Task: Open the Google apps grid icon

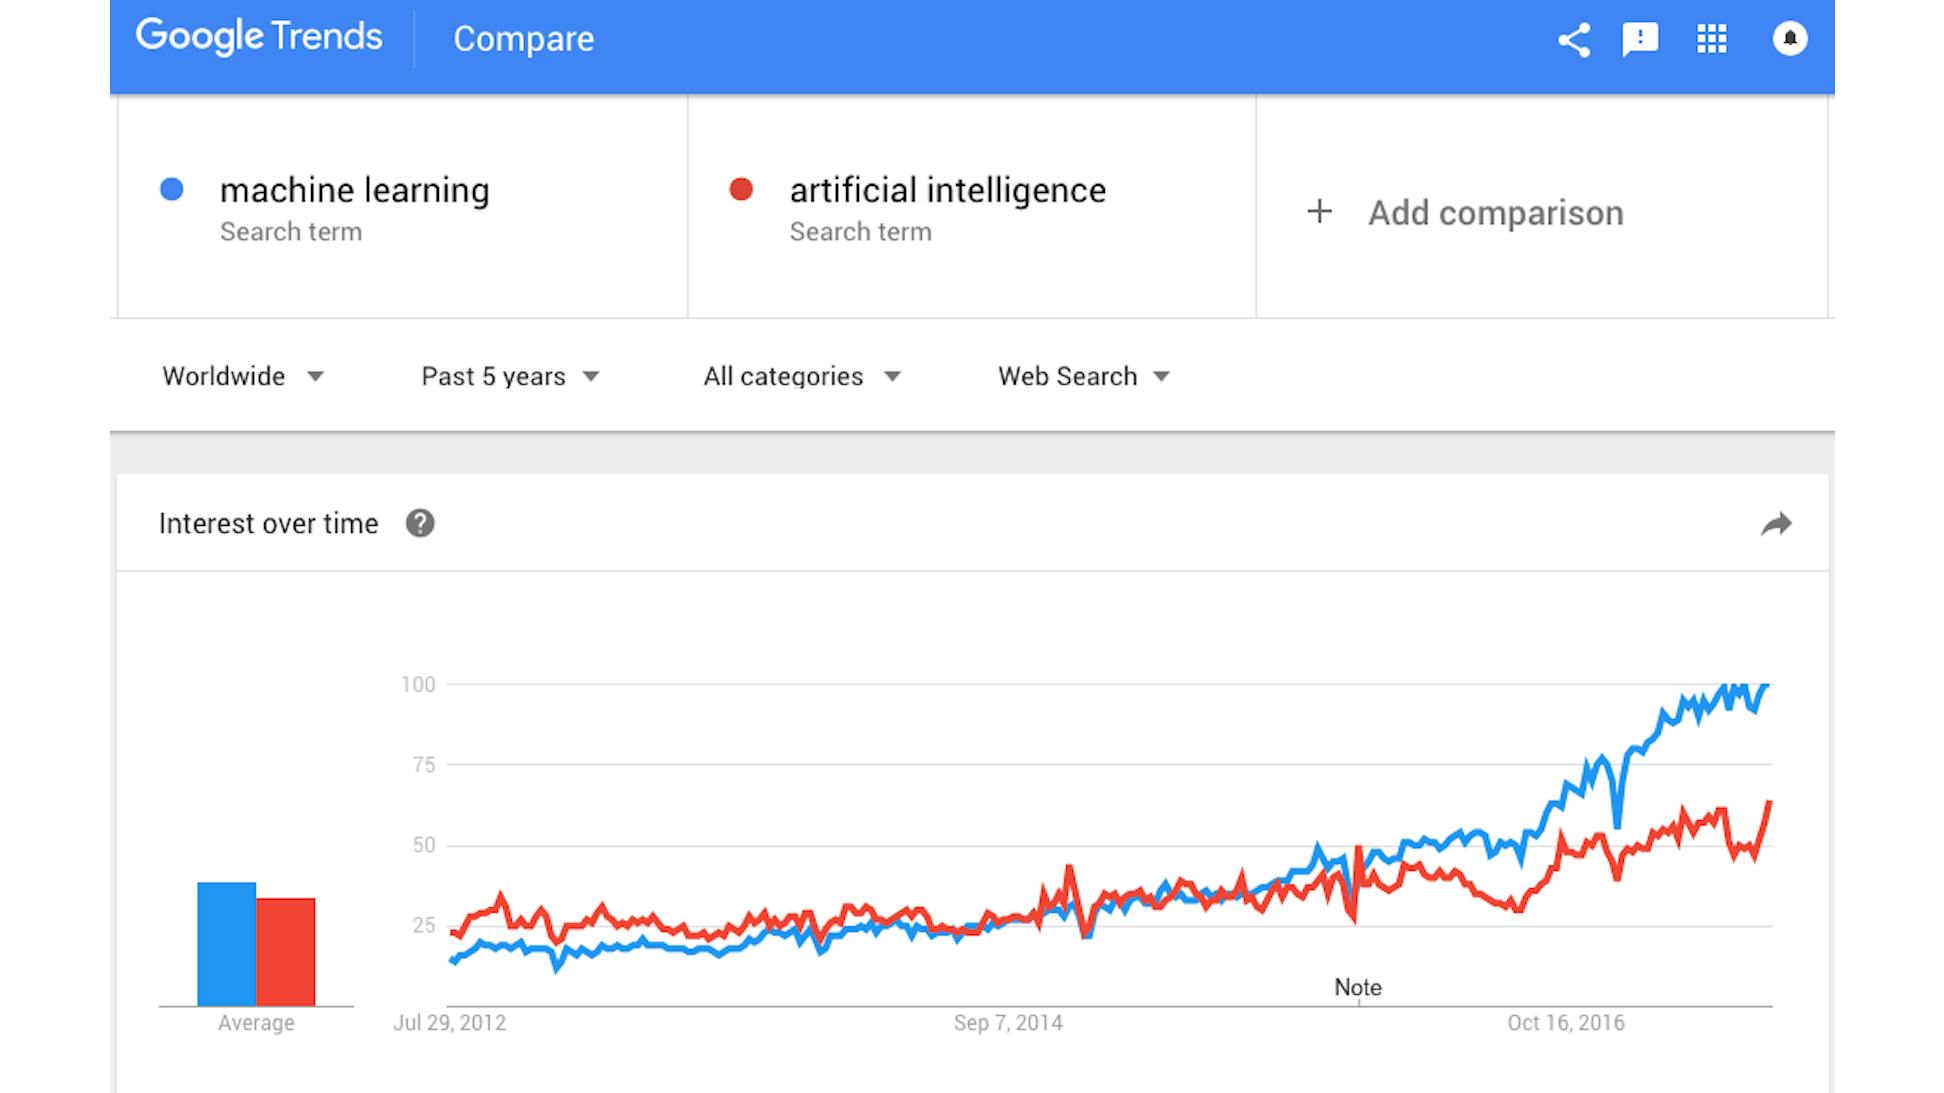Action: (1712, 39)
